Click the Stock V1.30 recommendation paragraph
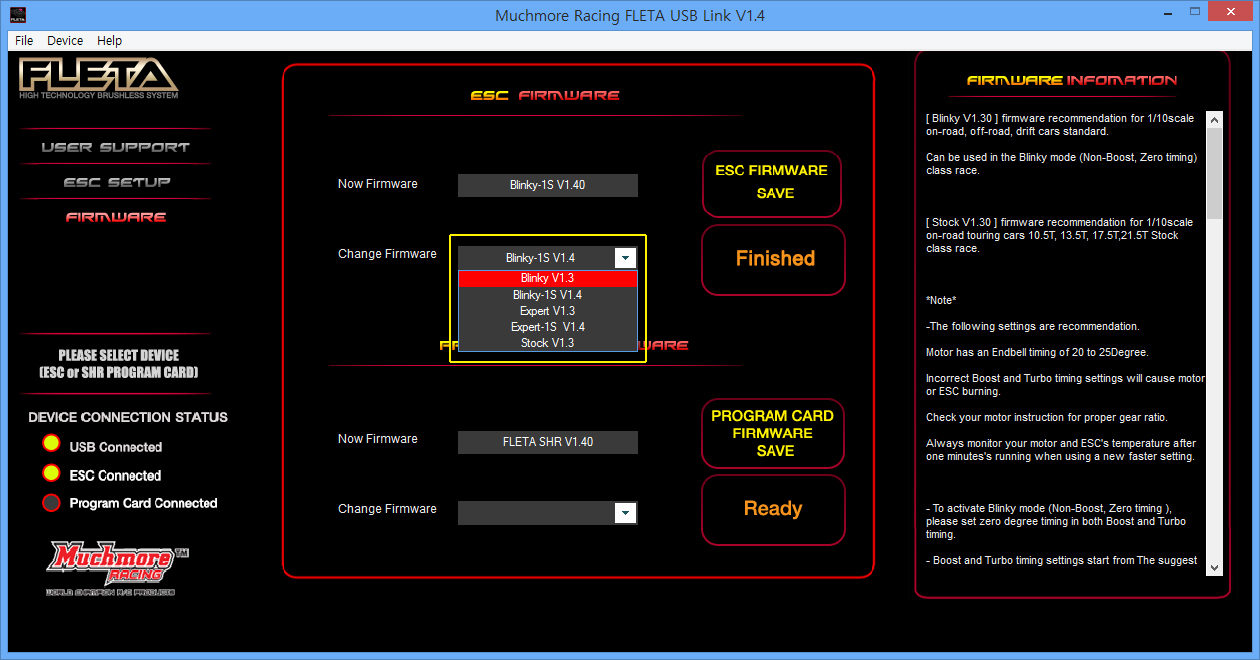This screenshot has width=1260, height=660. [1059, 235]
